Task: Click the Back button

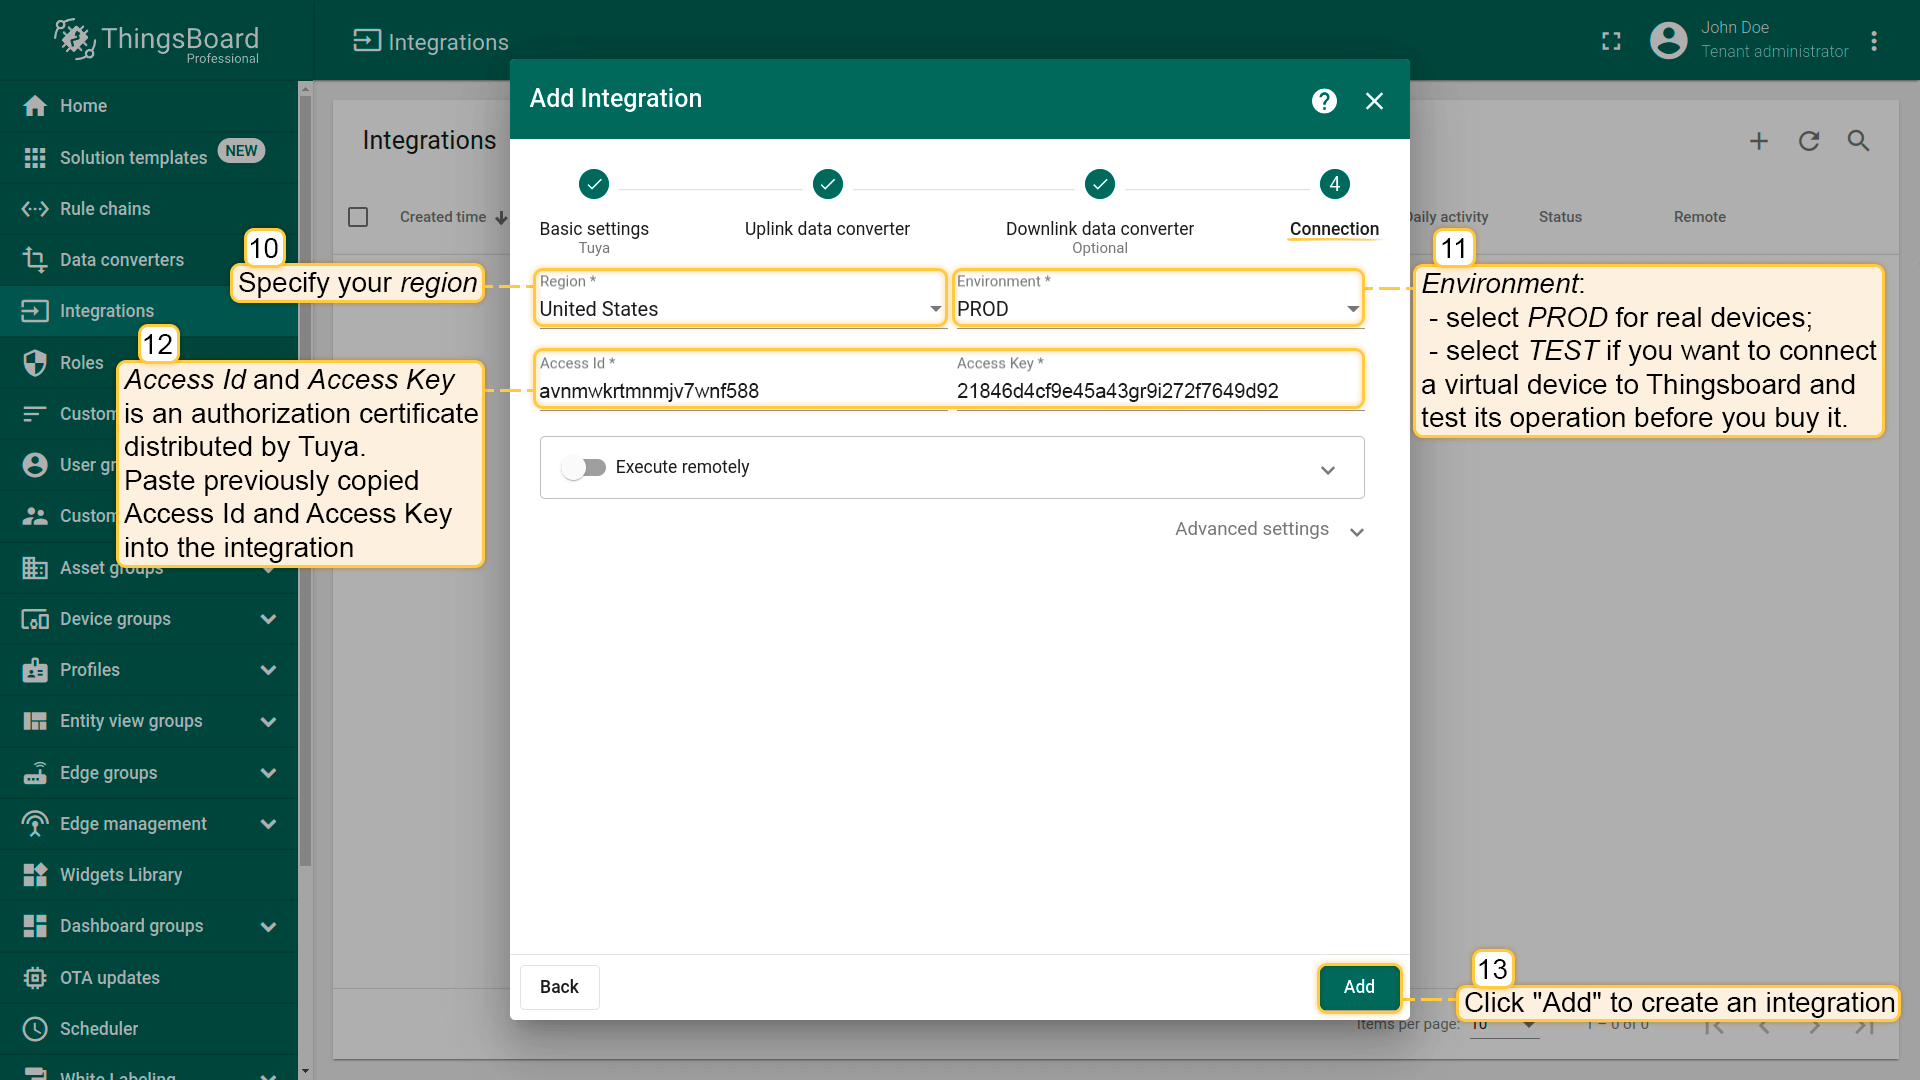Action: coord(559,987)
